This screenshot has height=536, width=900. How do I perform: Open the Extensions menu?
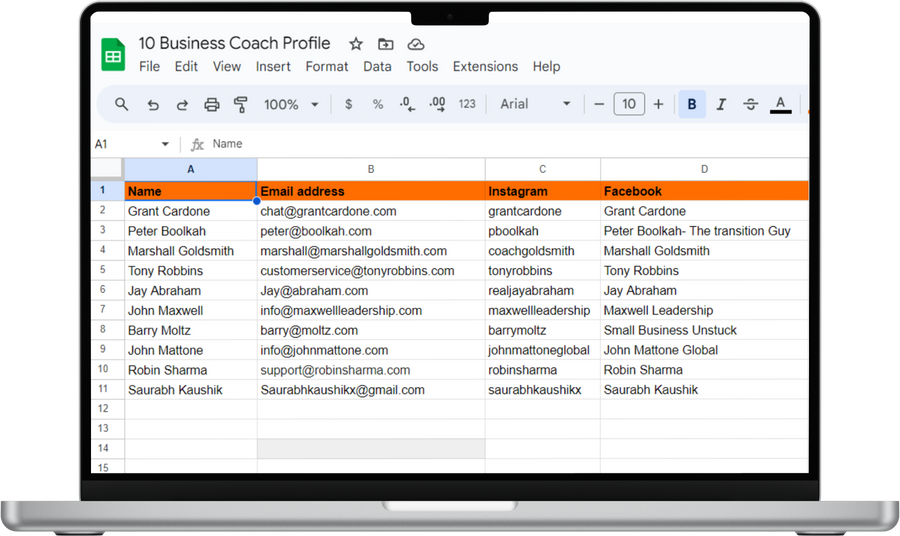(x=485, y=67)
